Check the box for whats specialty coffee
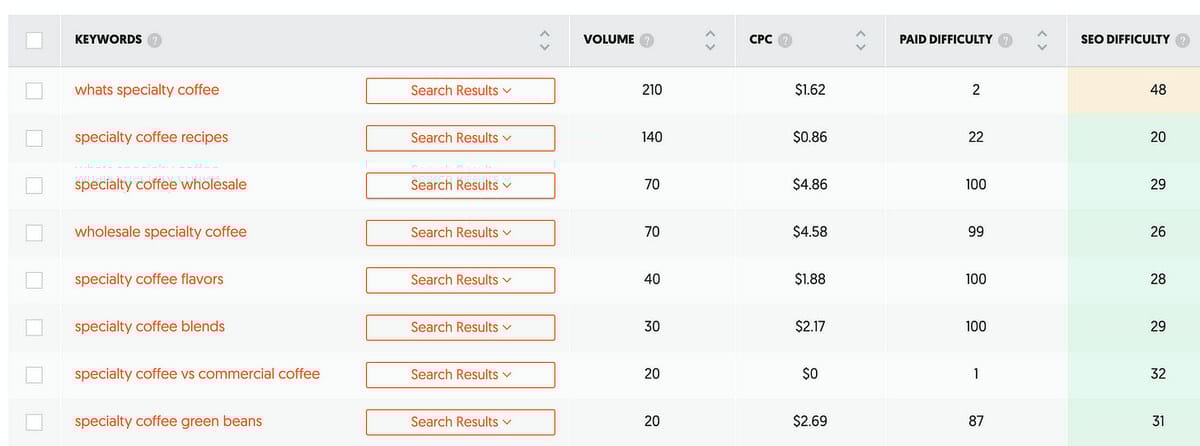Screen dimensions: 1200x446 34,91
